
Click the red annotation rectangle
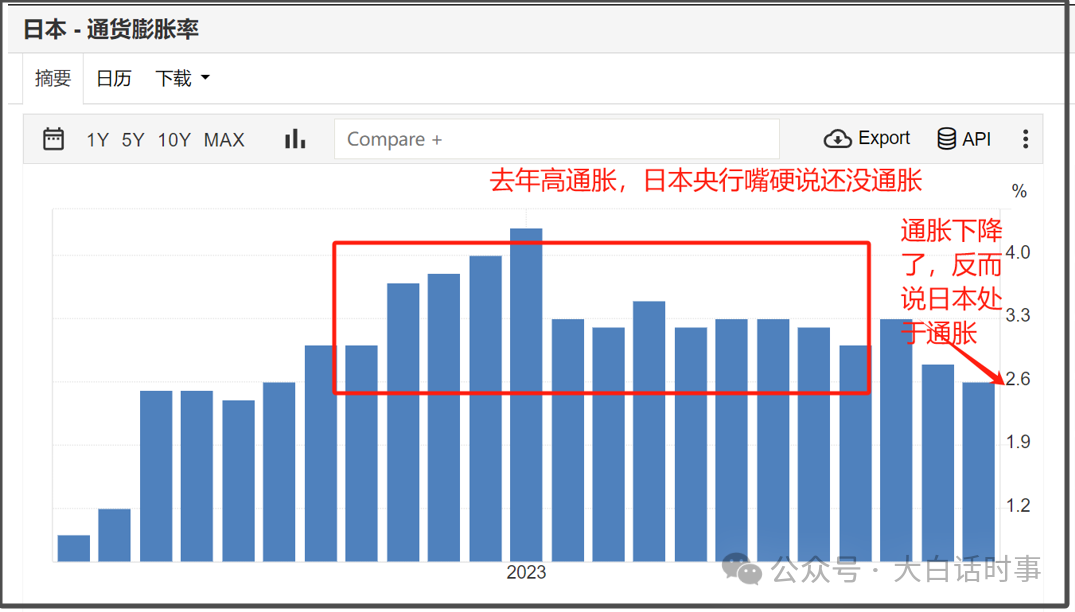pyautogui.click(x=601, y=243)
